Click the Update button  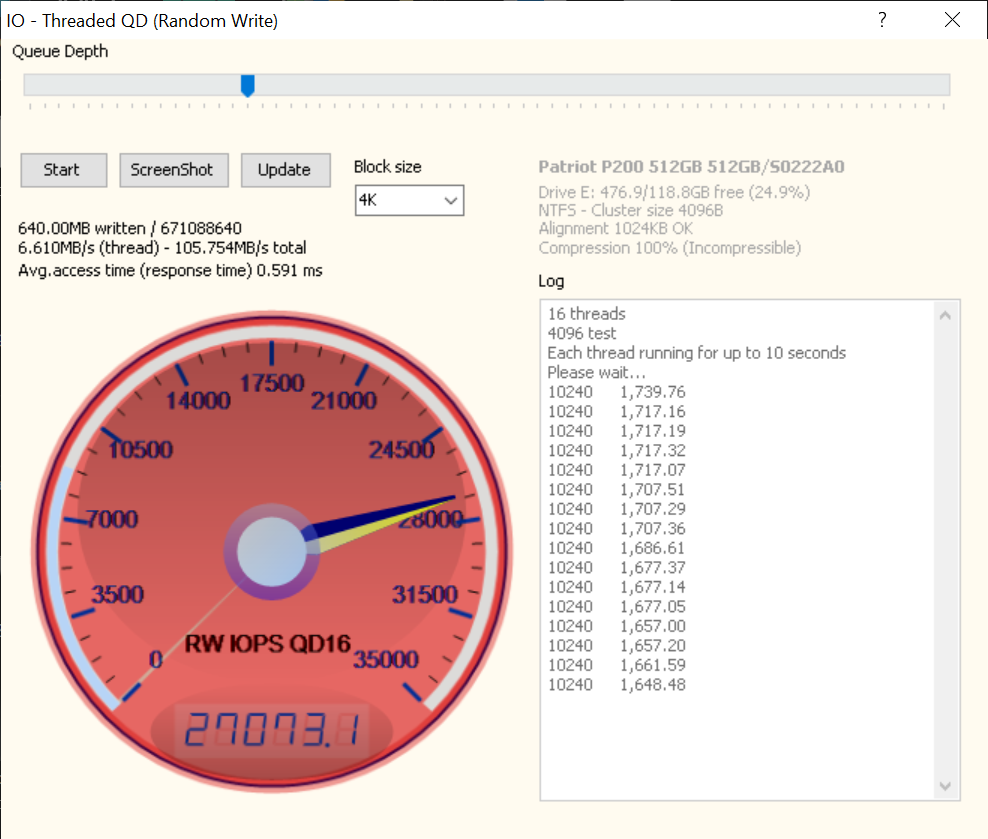tap(285, 170)
